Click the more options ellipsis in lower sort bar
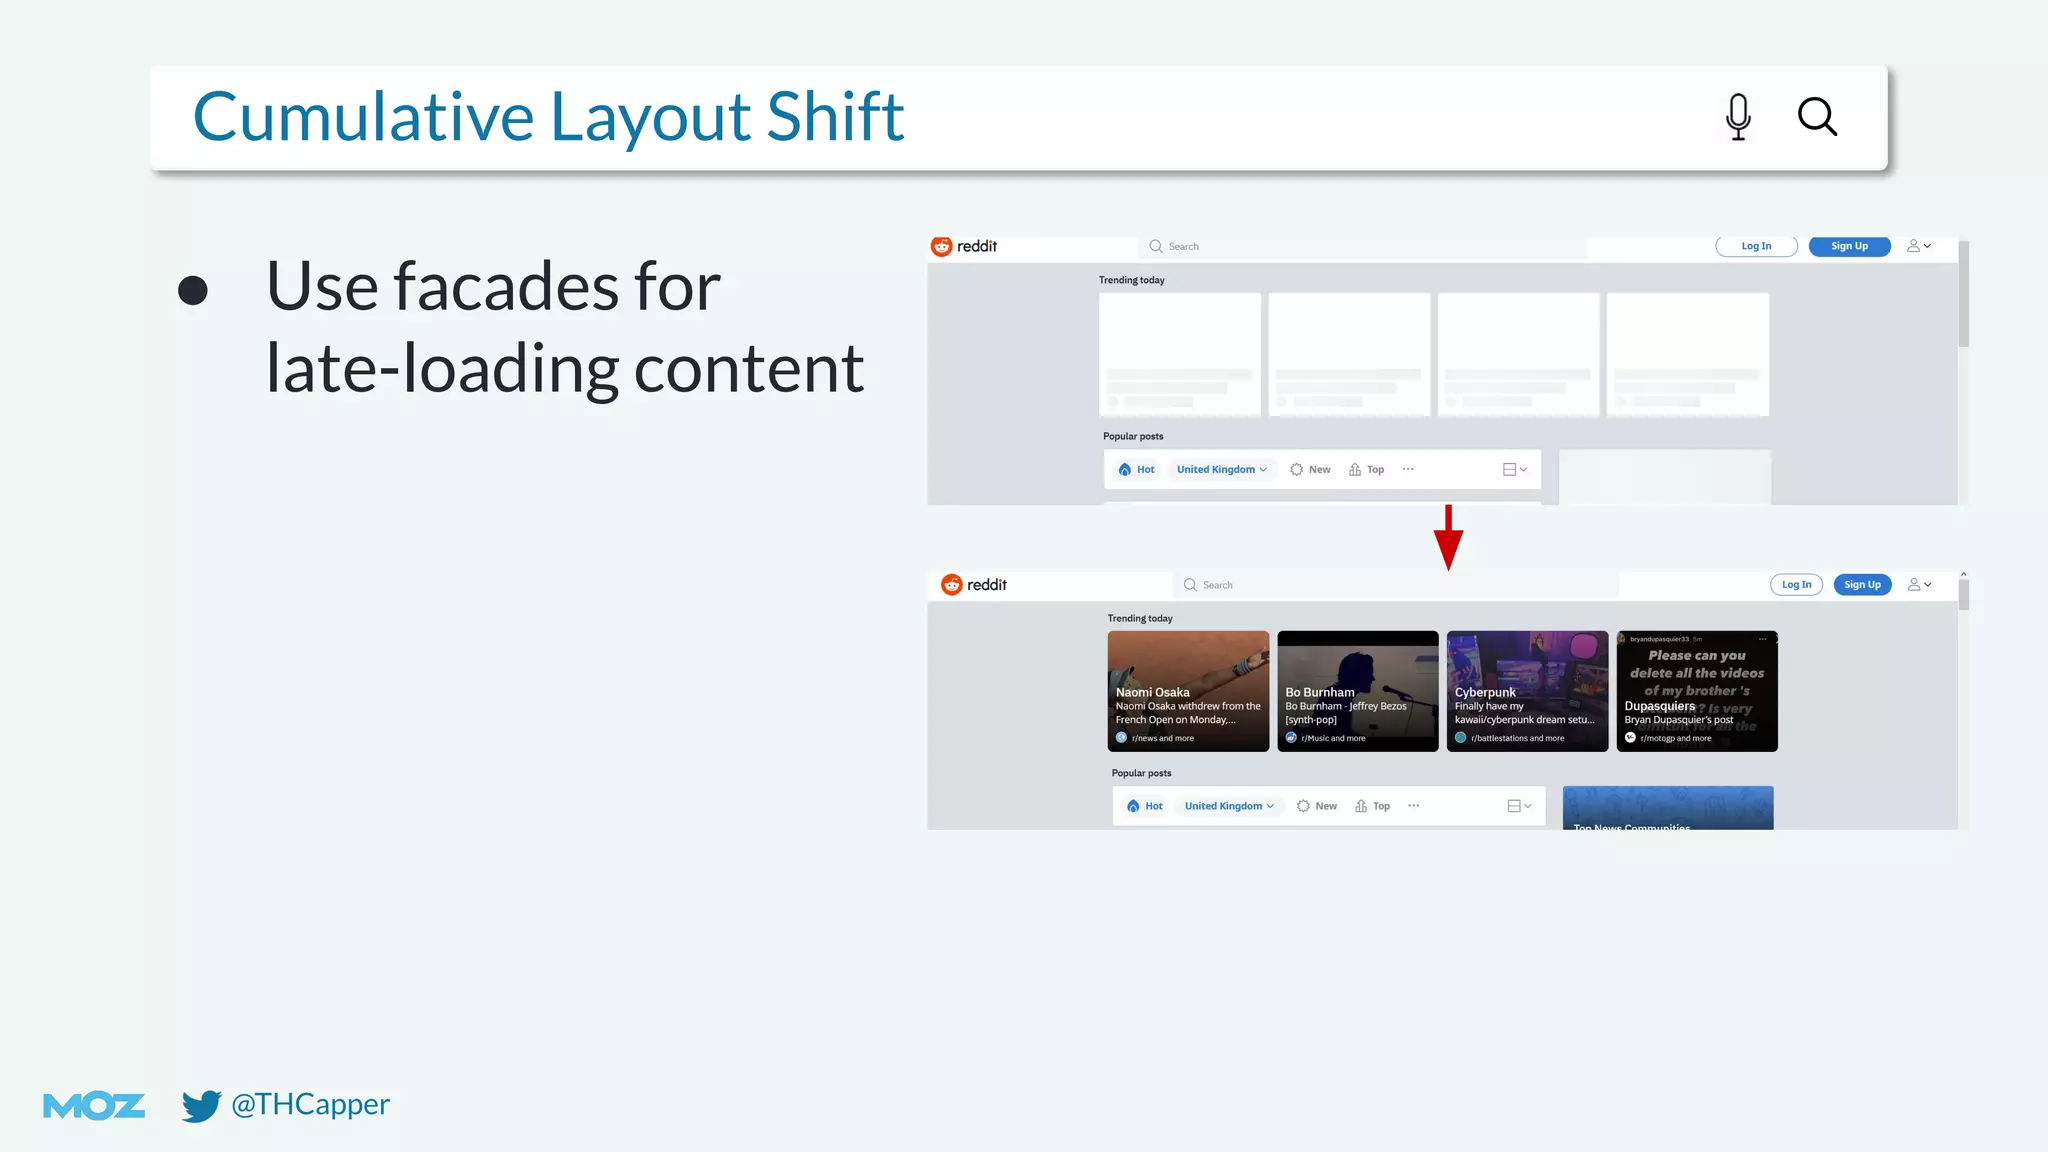The width and height of the screenshot is (2048, 1152). [1414, 806]
